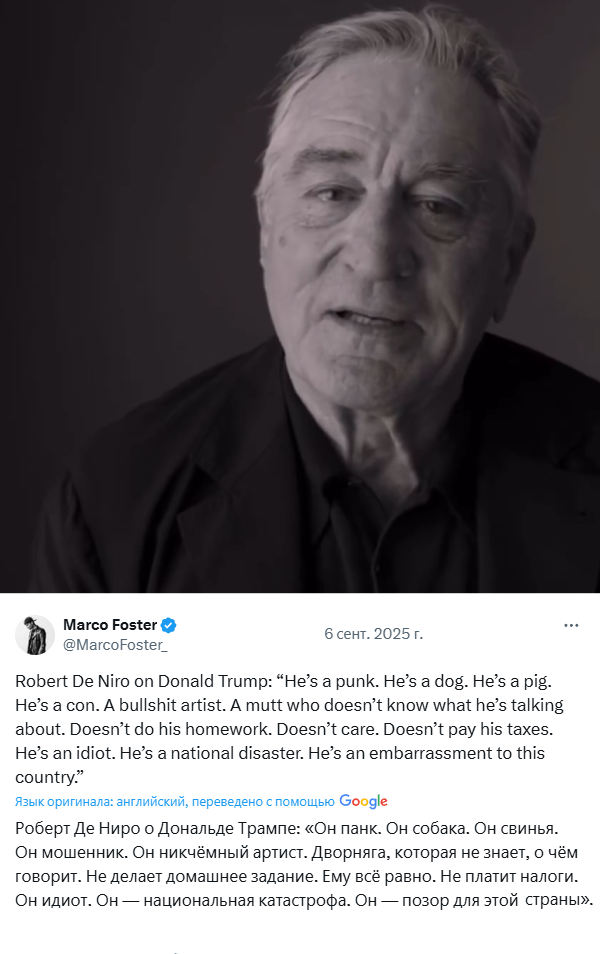Screen dimensions: 600x954
Task: Open the Marco Foster display name
Action: click(x=109, y=625)
